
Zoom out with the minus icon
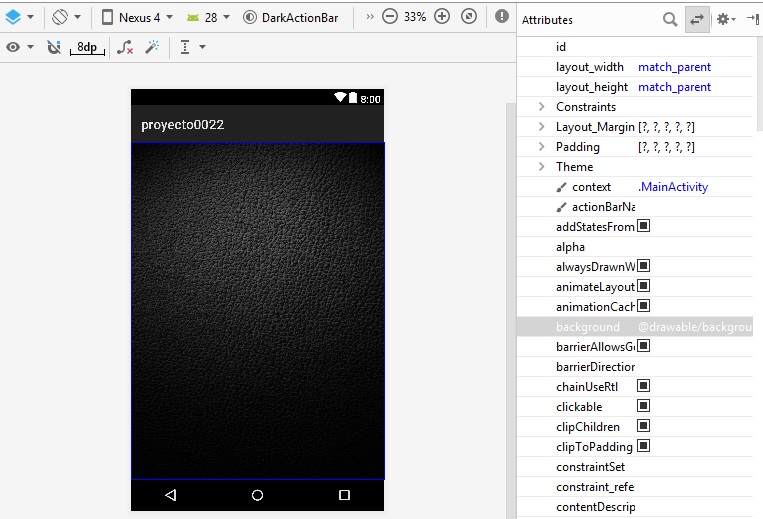point(389,17)
